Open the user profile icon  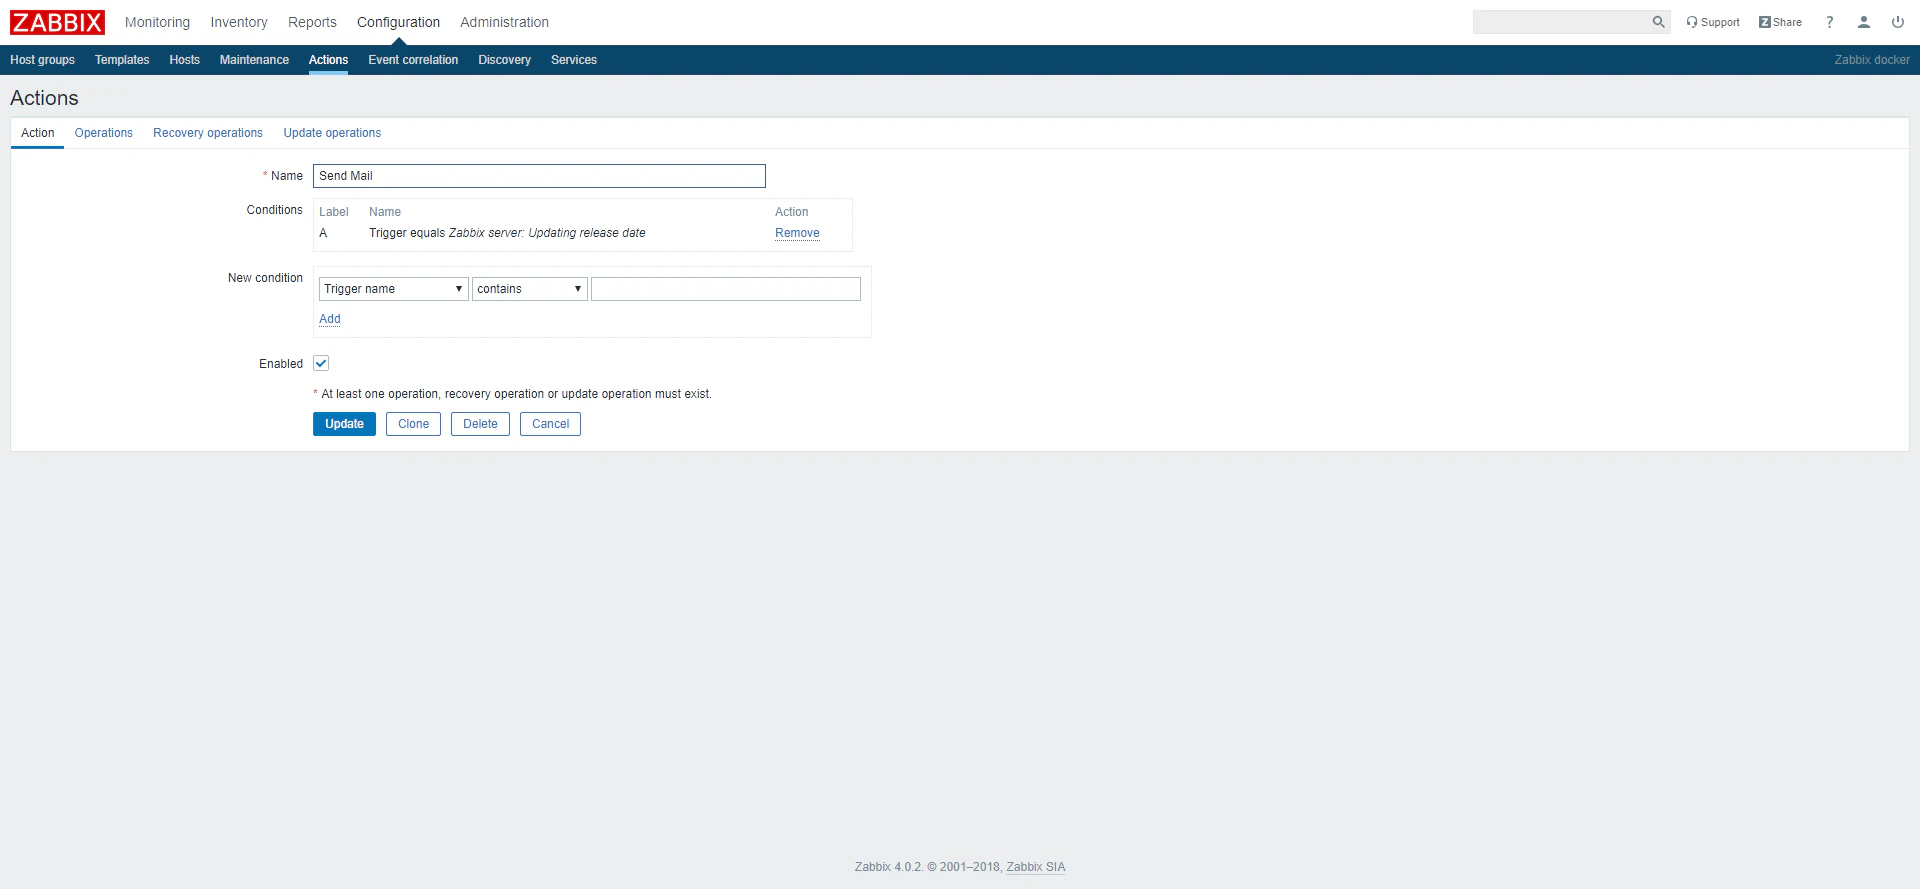pyautogui.click(x=1864, y=22)
